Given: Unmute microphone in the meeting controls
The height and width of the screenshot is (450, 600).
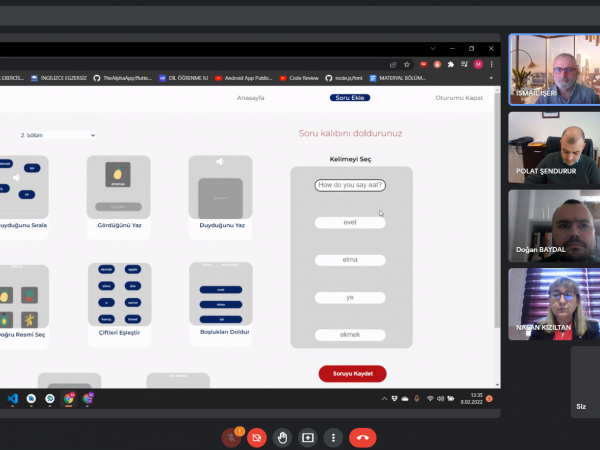Looking at the screenshot, I should point(231,438).
